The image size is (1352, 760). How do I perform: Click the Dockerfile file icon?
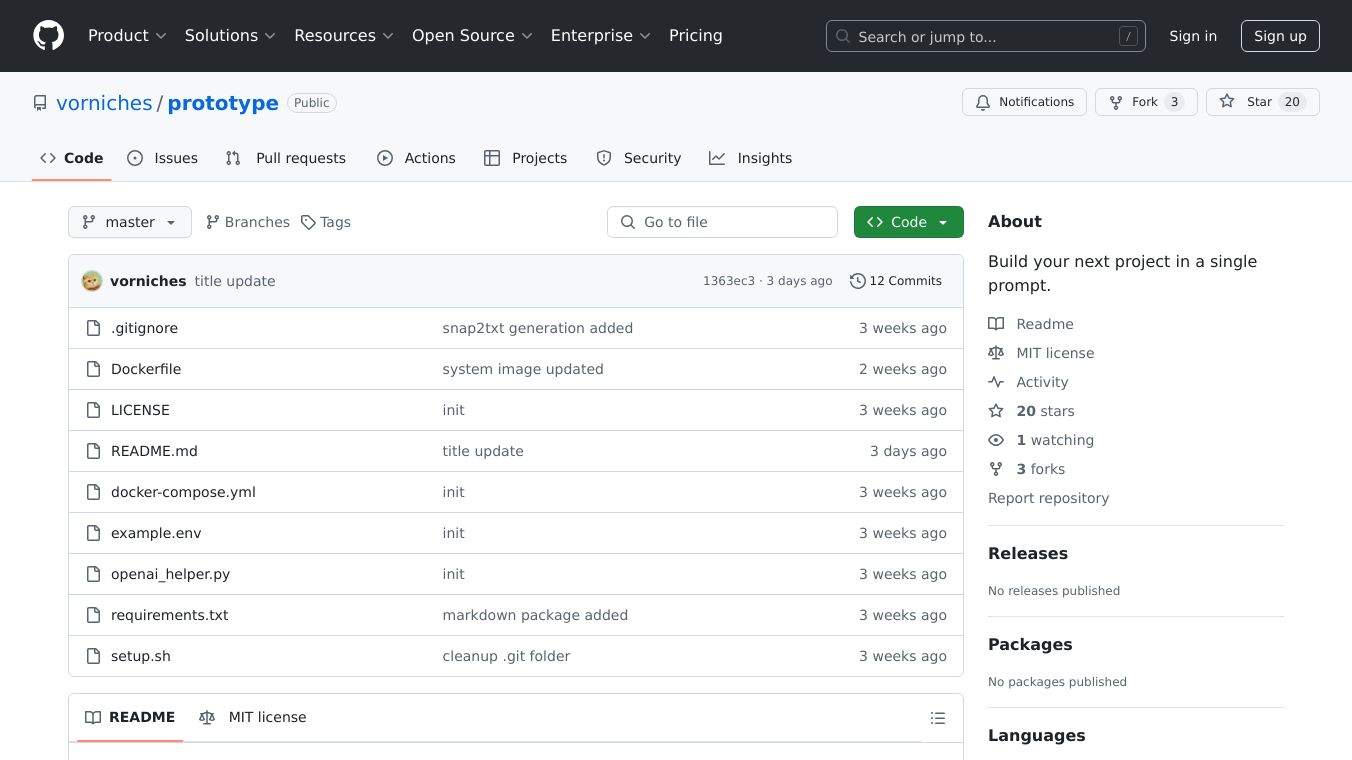coord(94,369)
